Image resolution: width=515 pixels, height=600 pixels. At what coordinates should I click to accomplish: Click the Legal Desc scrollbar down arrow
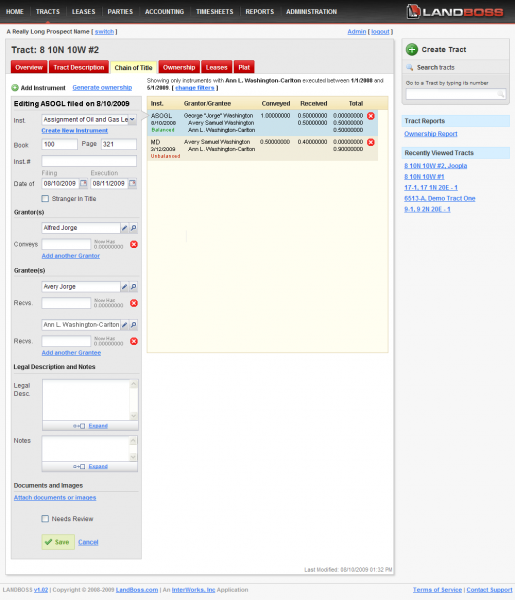tap(134, 416)
